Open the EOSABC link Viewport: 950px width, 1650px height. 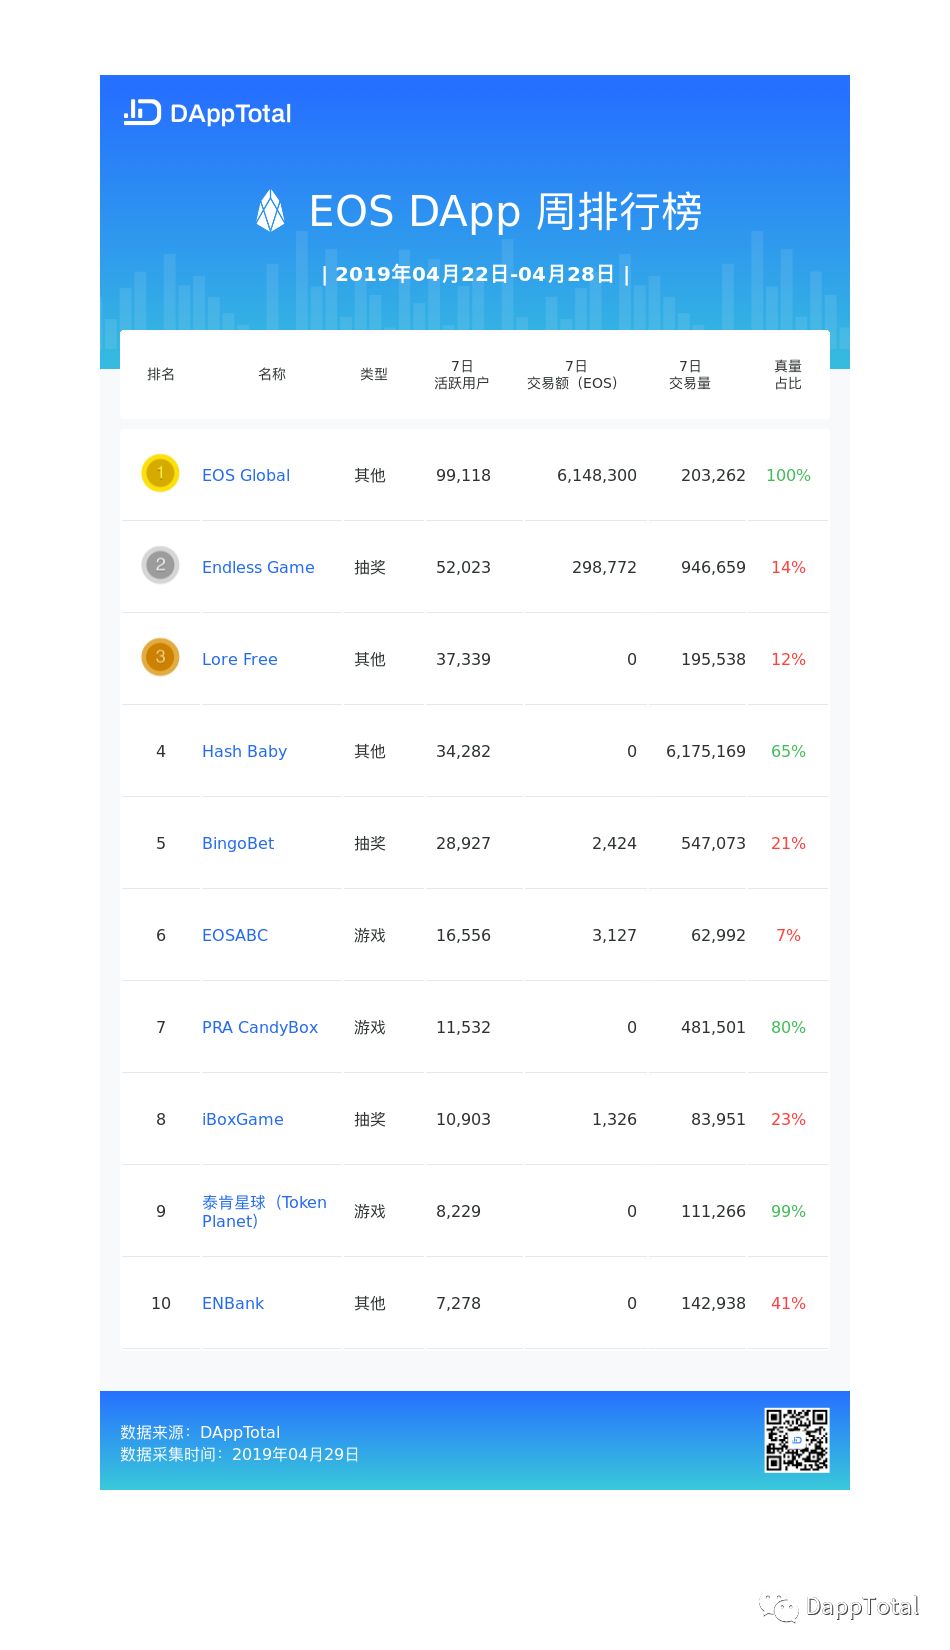coord(235,935)
